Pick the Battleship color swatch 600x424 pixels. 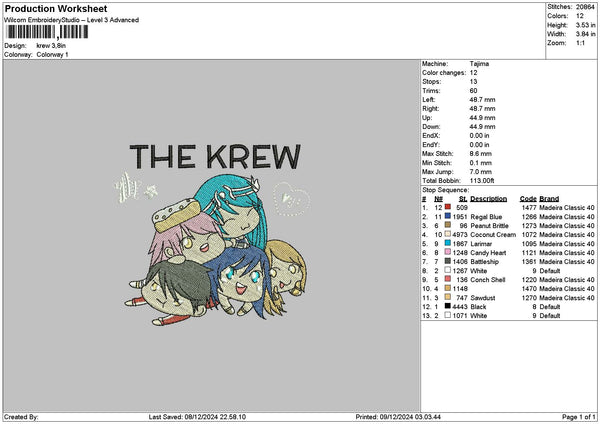(448, 261)
